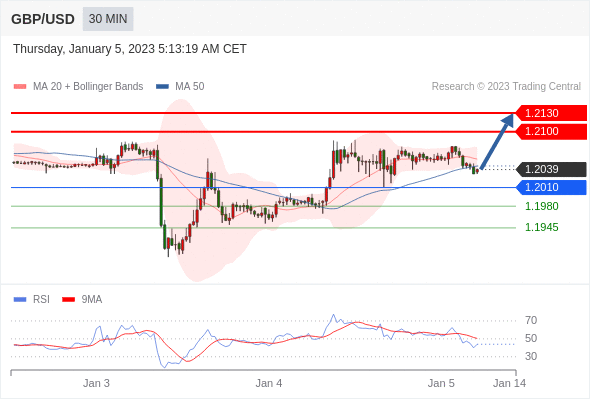Click the RSI 30 level label
Screen dimensions: 590x400
pos(531,356)
